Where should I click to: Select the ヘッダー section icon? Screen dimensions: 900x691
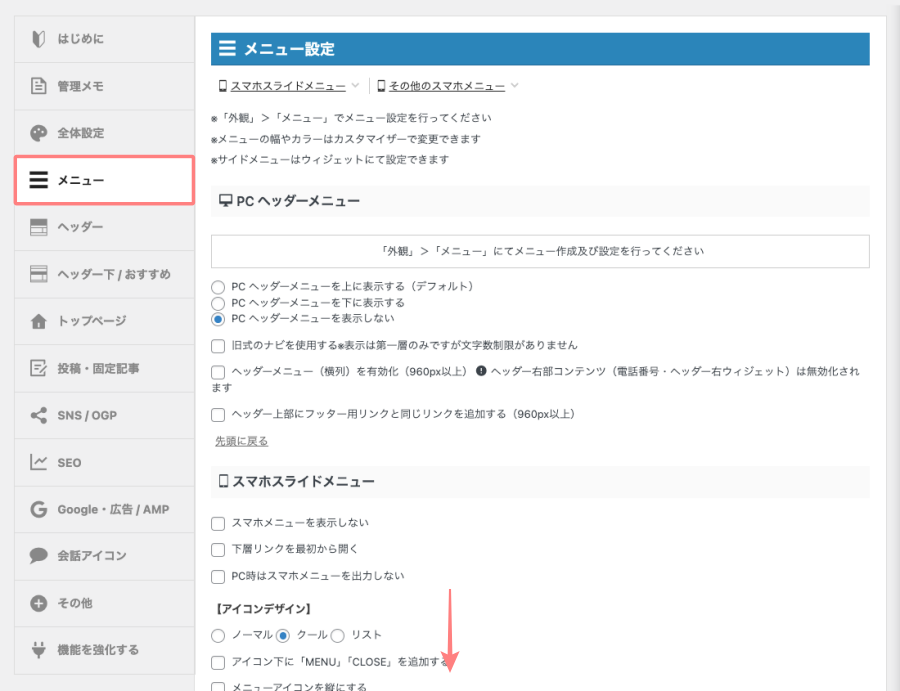(38, 227)
